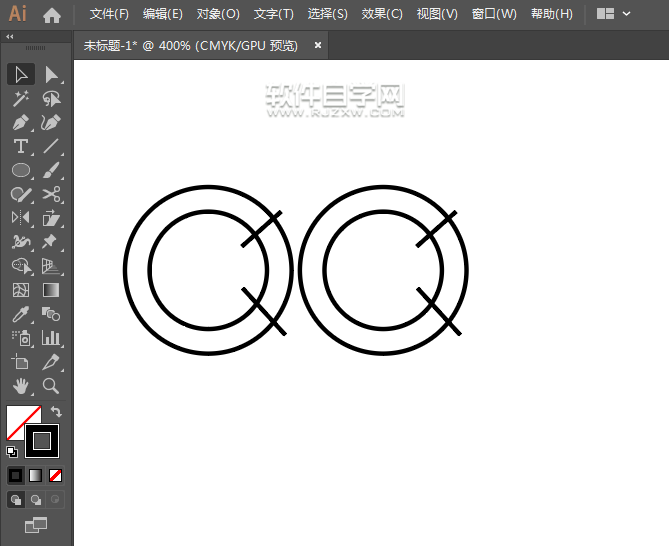
Task: Apply Gradient mode button below swatches
Action: [x=35, y=475]
